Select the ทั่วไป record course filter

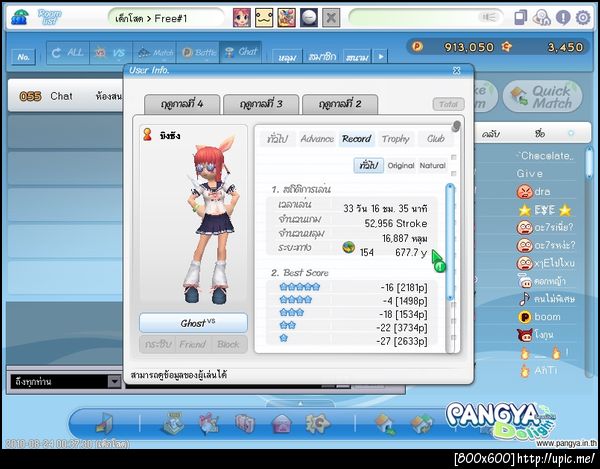[x=368, y=165]
